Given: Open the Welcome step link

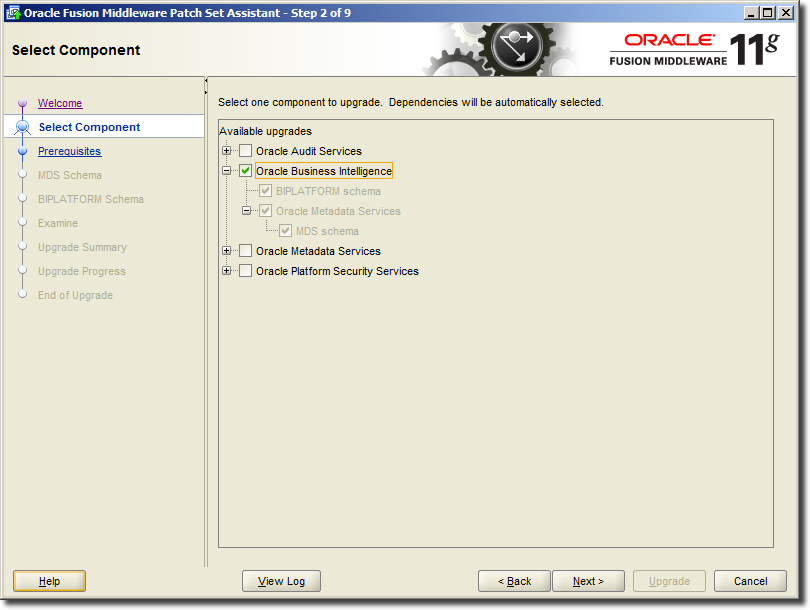Looking at the screenshot, I should (x=60, y=103).
